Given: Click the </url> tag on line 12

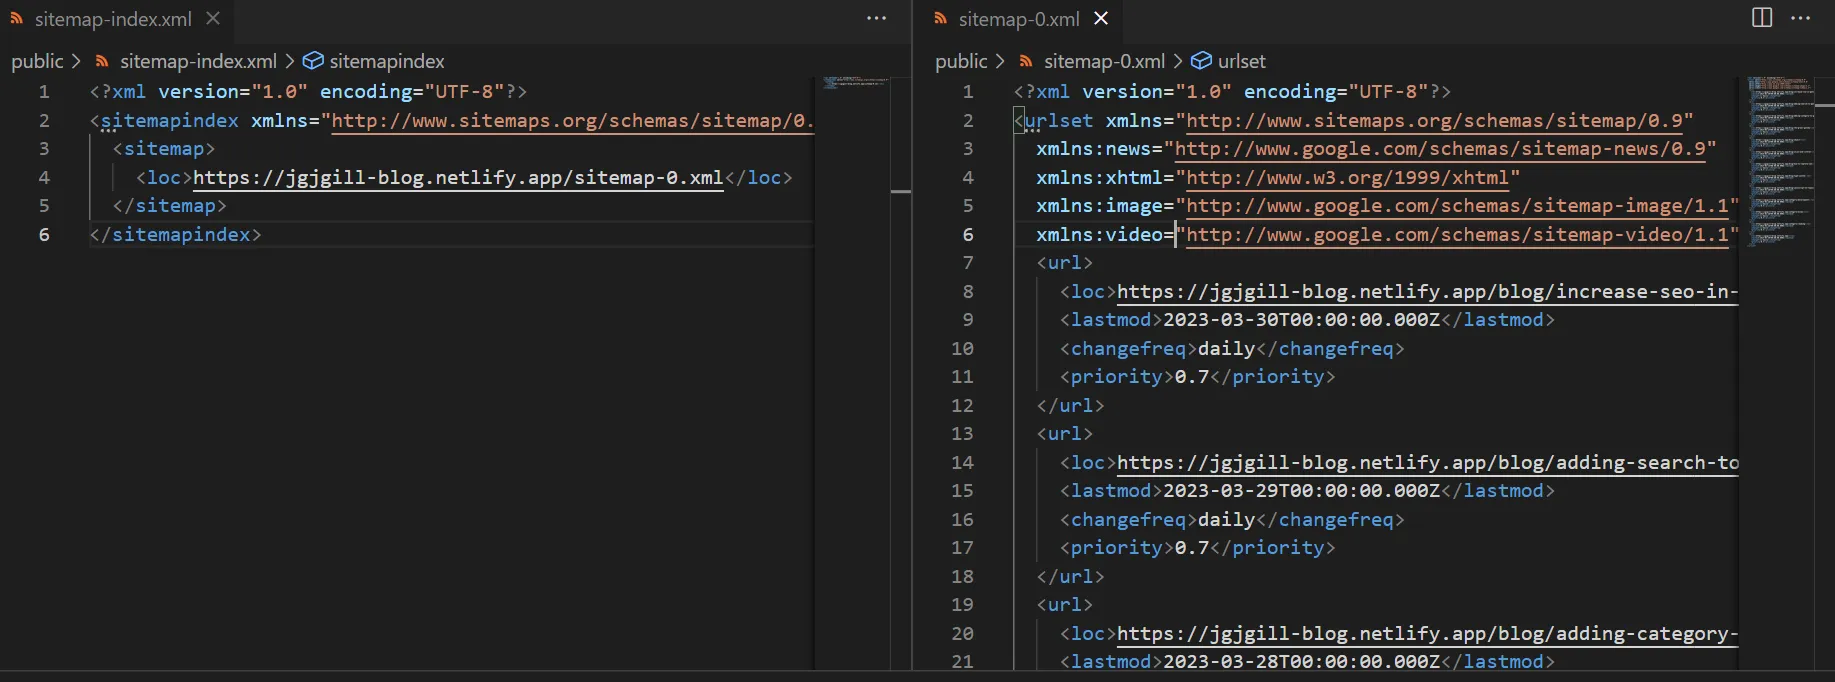Looking at the screenshot, I should click(x=1070, y=405).
